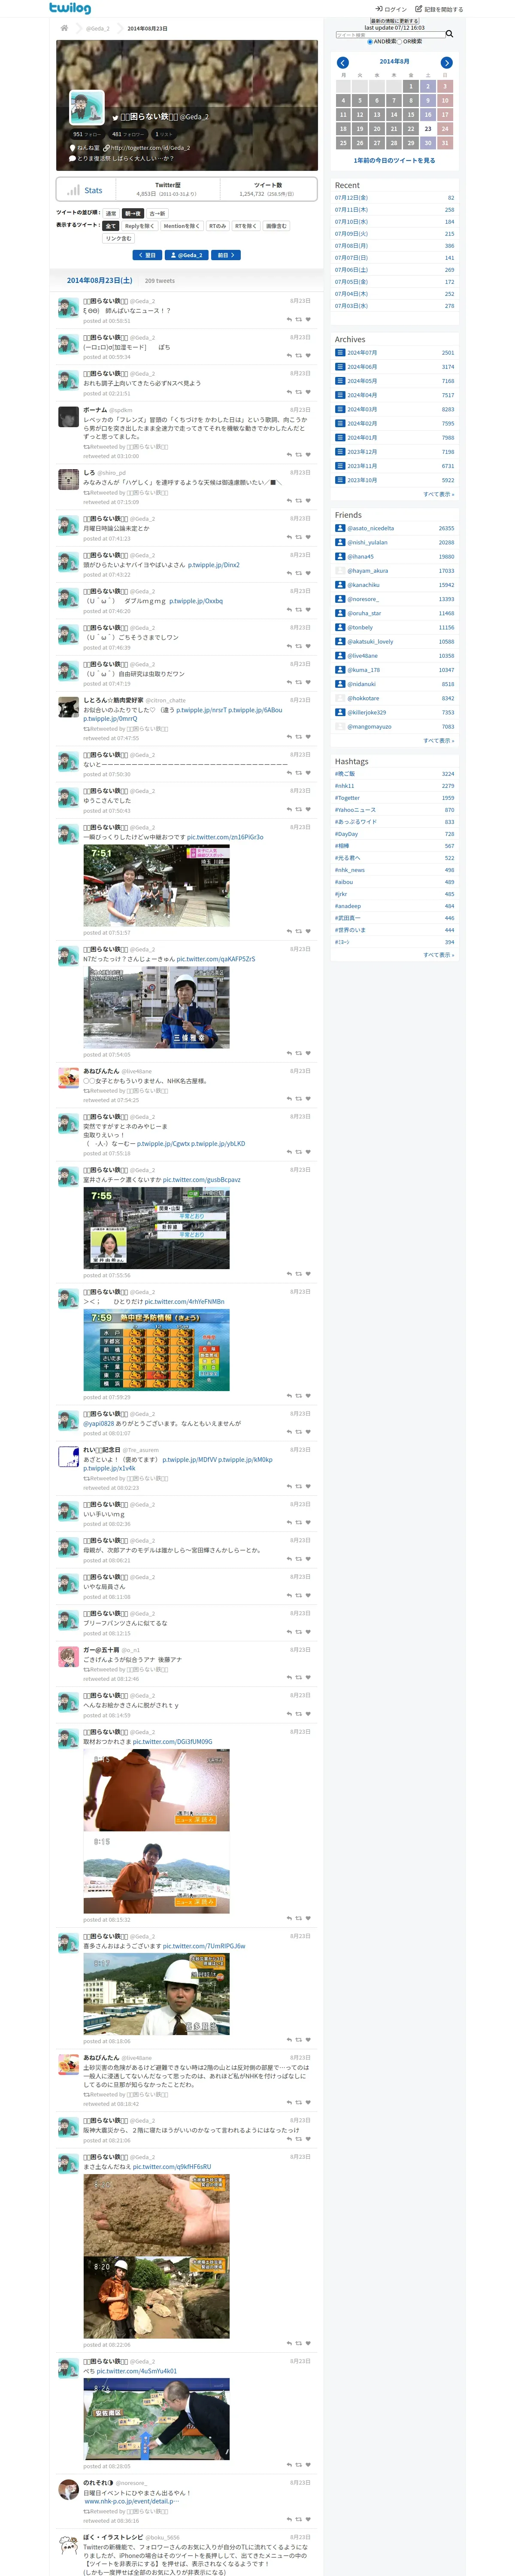Click friend icon beside @nishi_yulalan
Viewport: 515px width, 2576px height.
point(340,542)
